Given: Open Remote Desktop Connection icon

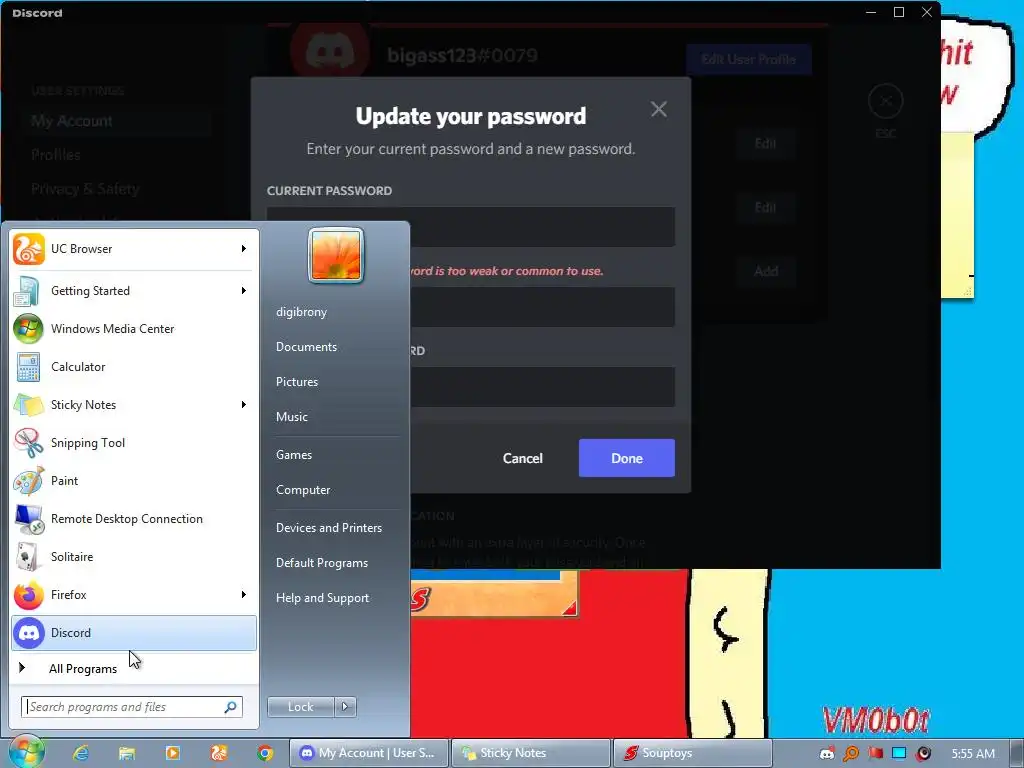Looking at the screenshot, I should point(29,519).
